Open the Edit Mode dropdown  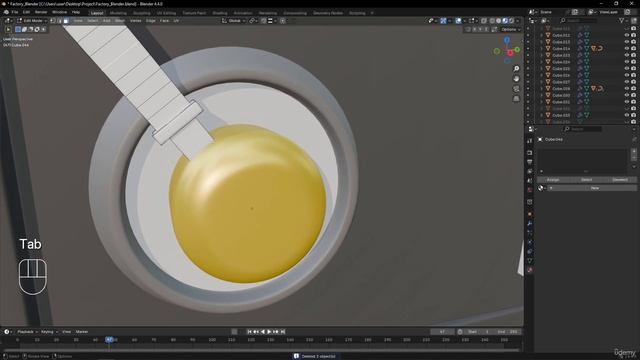(x=31, y=20)
